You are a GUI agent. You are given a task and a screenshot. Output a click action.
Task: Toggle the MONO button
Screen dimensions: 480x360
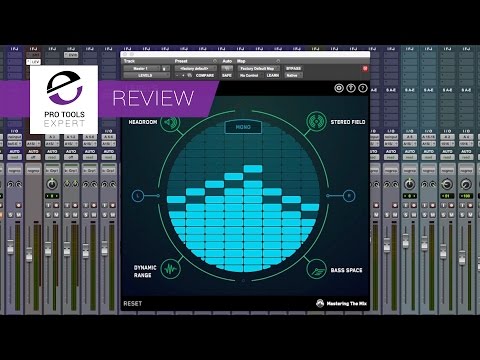click(x=243, y=127)
